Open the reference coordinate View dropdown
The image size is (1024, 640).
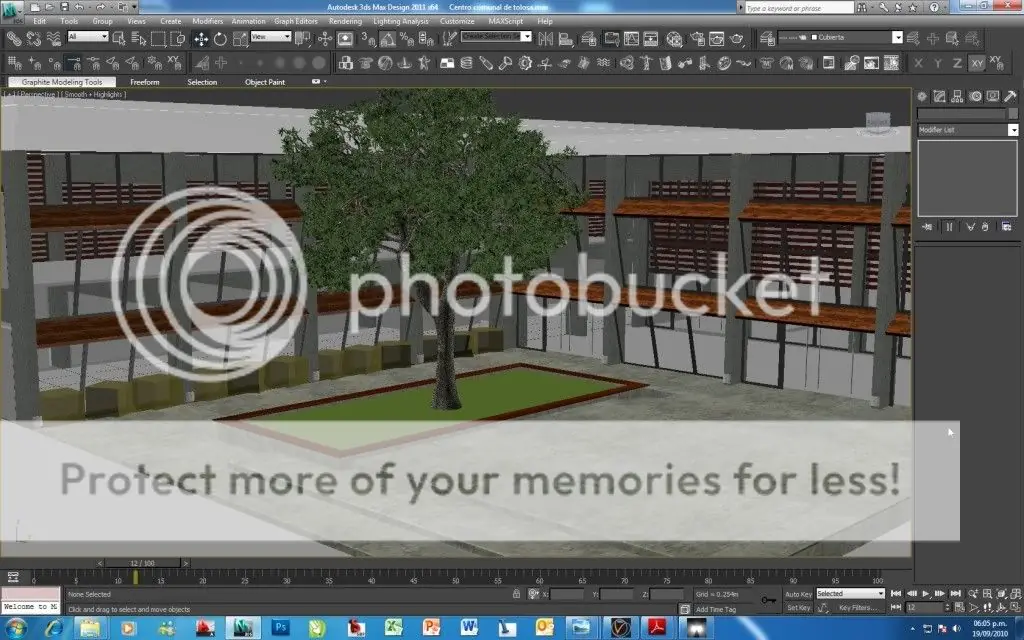[x=270, y=37]
